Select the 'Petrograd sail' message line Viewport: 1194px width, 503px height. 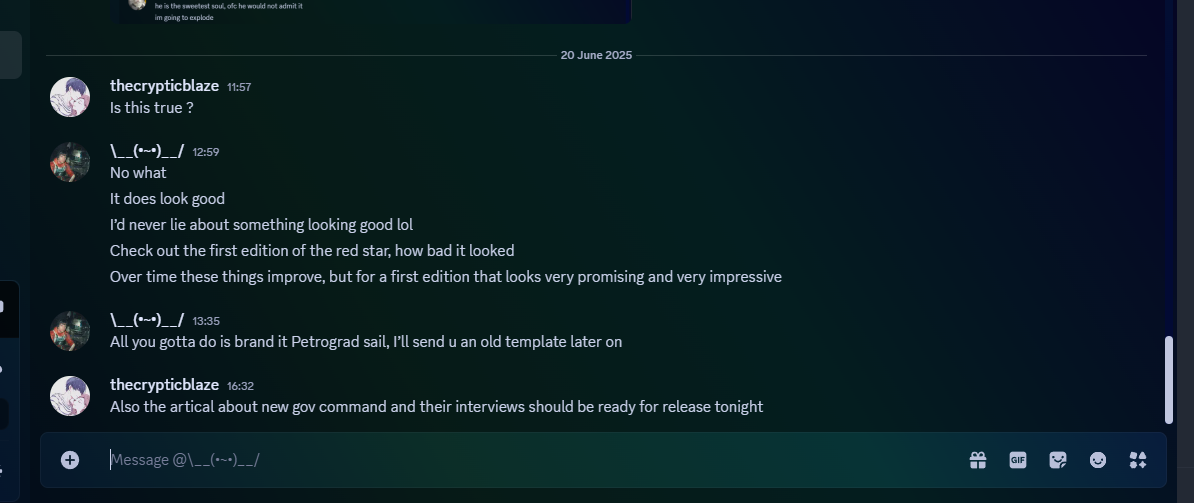click(366, 342)
